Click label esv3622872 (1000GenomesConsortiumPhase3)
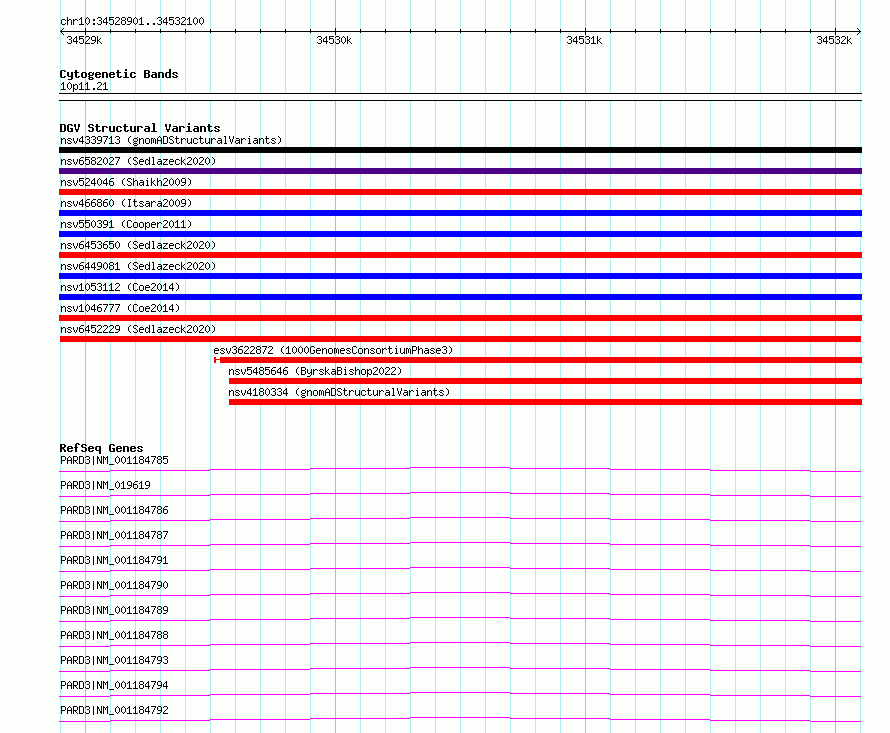 pyautogui.click(x=333, y=350)
